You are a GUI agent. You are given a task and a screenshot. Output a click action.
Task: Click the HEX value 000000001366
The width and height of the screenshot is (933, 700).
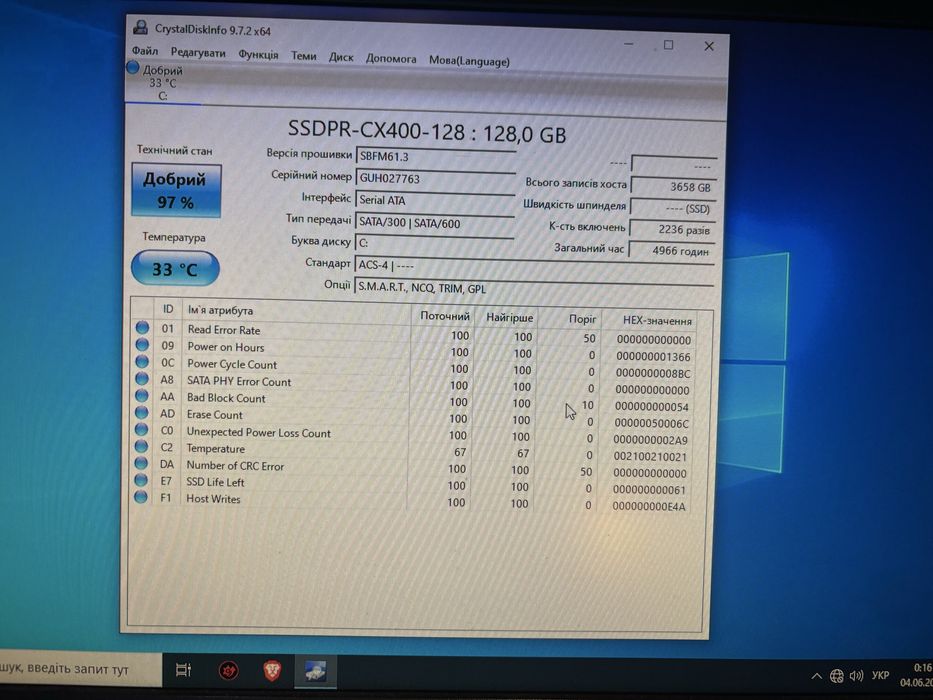[653, 357]
